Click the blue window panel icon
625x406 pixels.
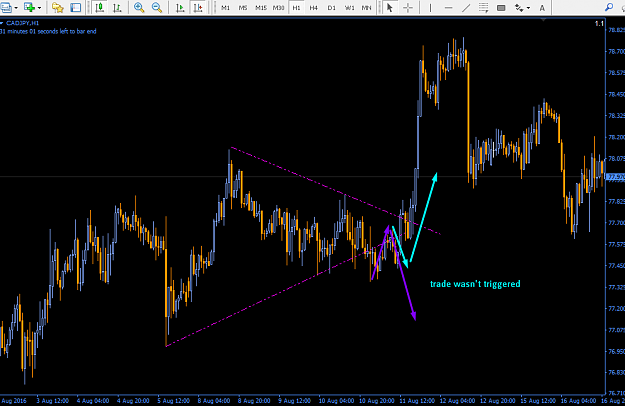(75, 8)
